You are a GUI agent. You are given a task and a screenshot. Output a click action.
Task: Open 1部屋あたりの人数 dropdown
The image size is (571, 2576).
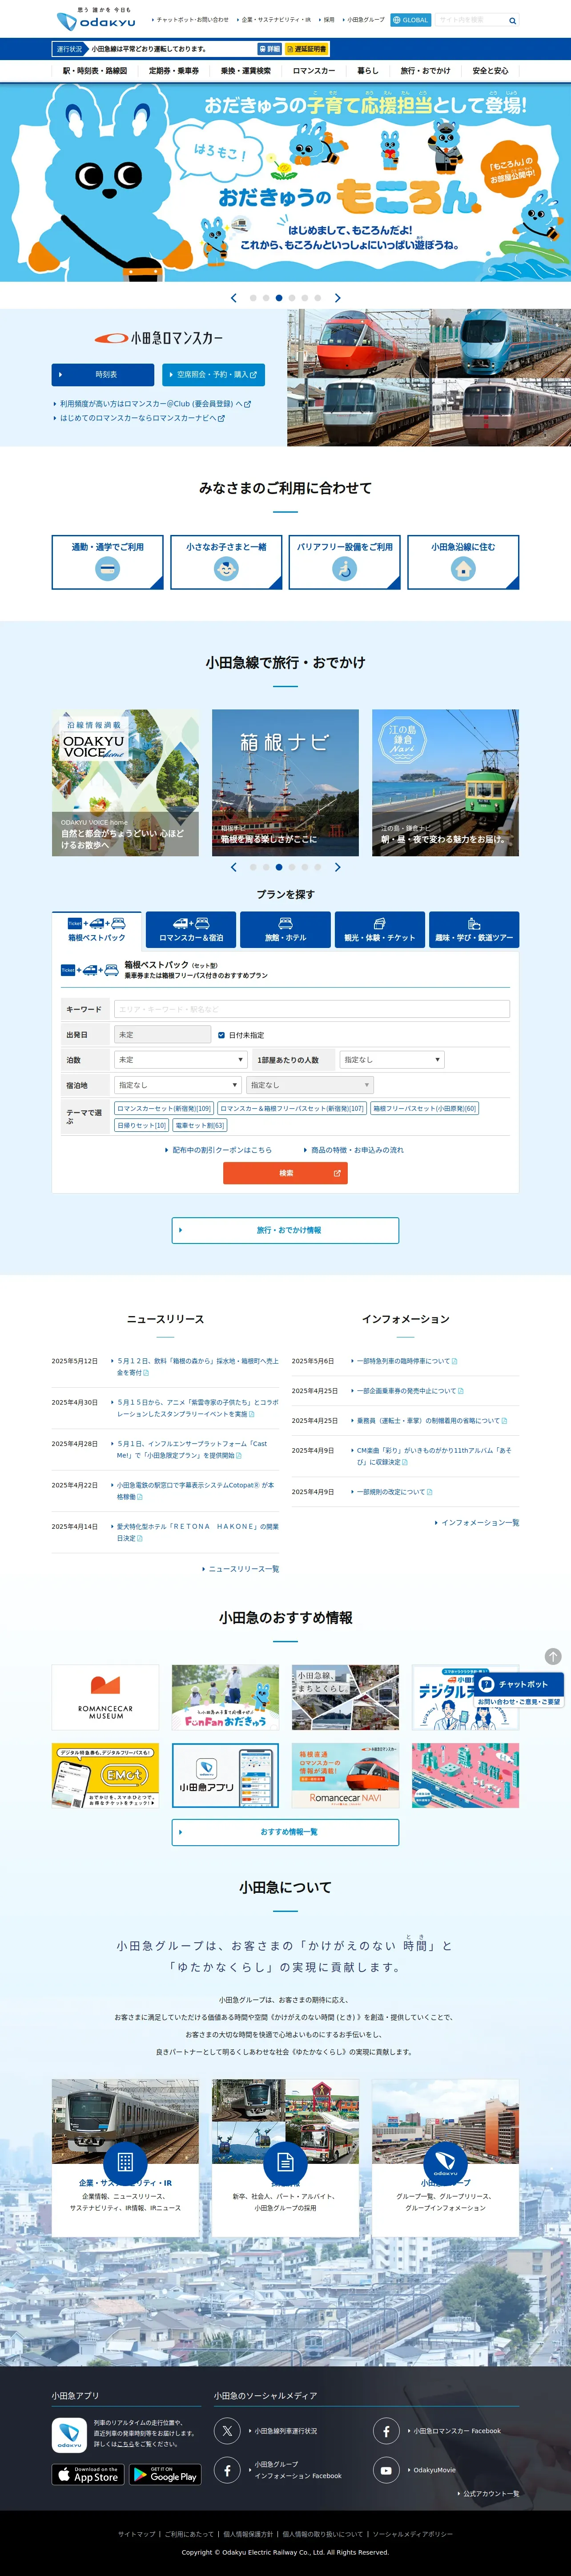point(392,1060)
